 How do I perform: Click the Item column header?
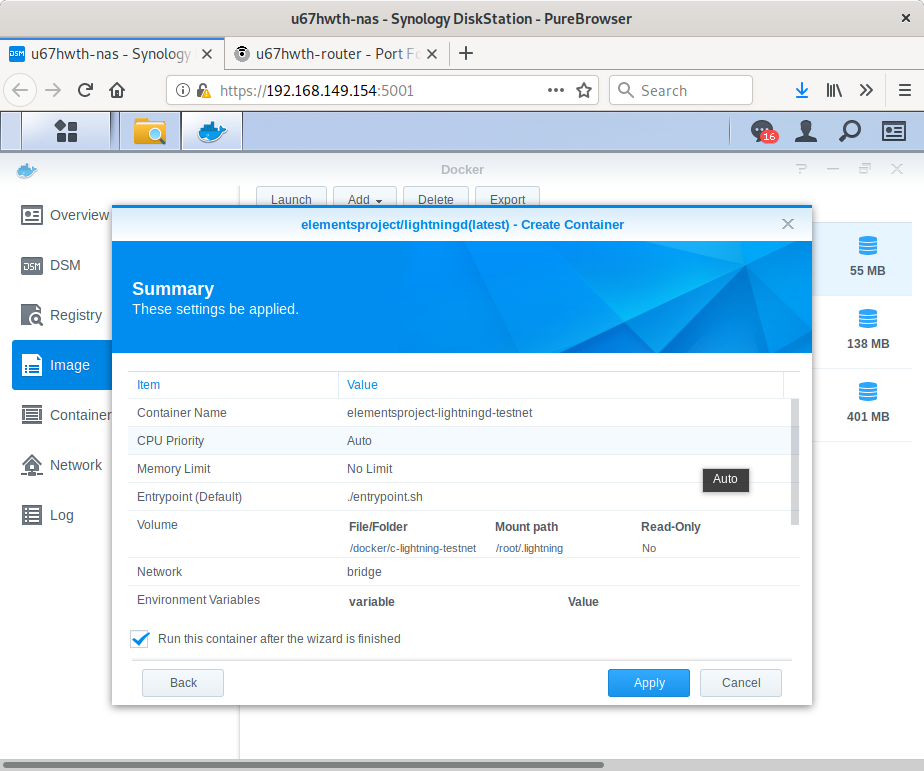[233, 385]
